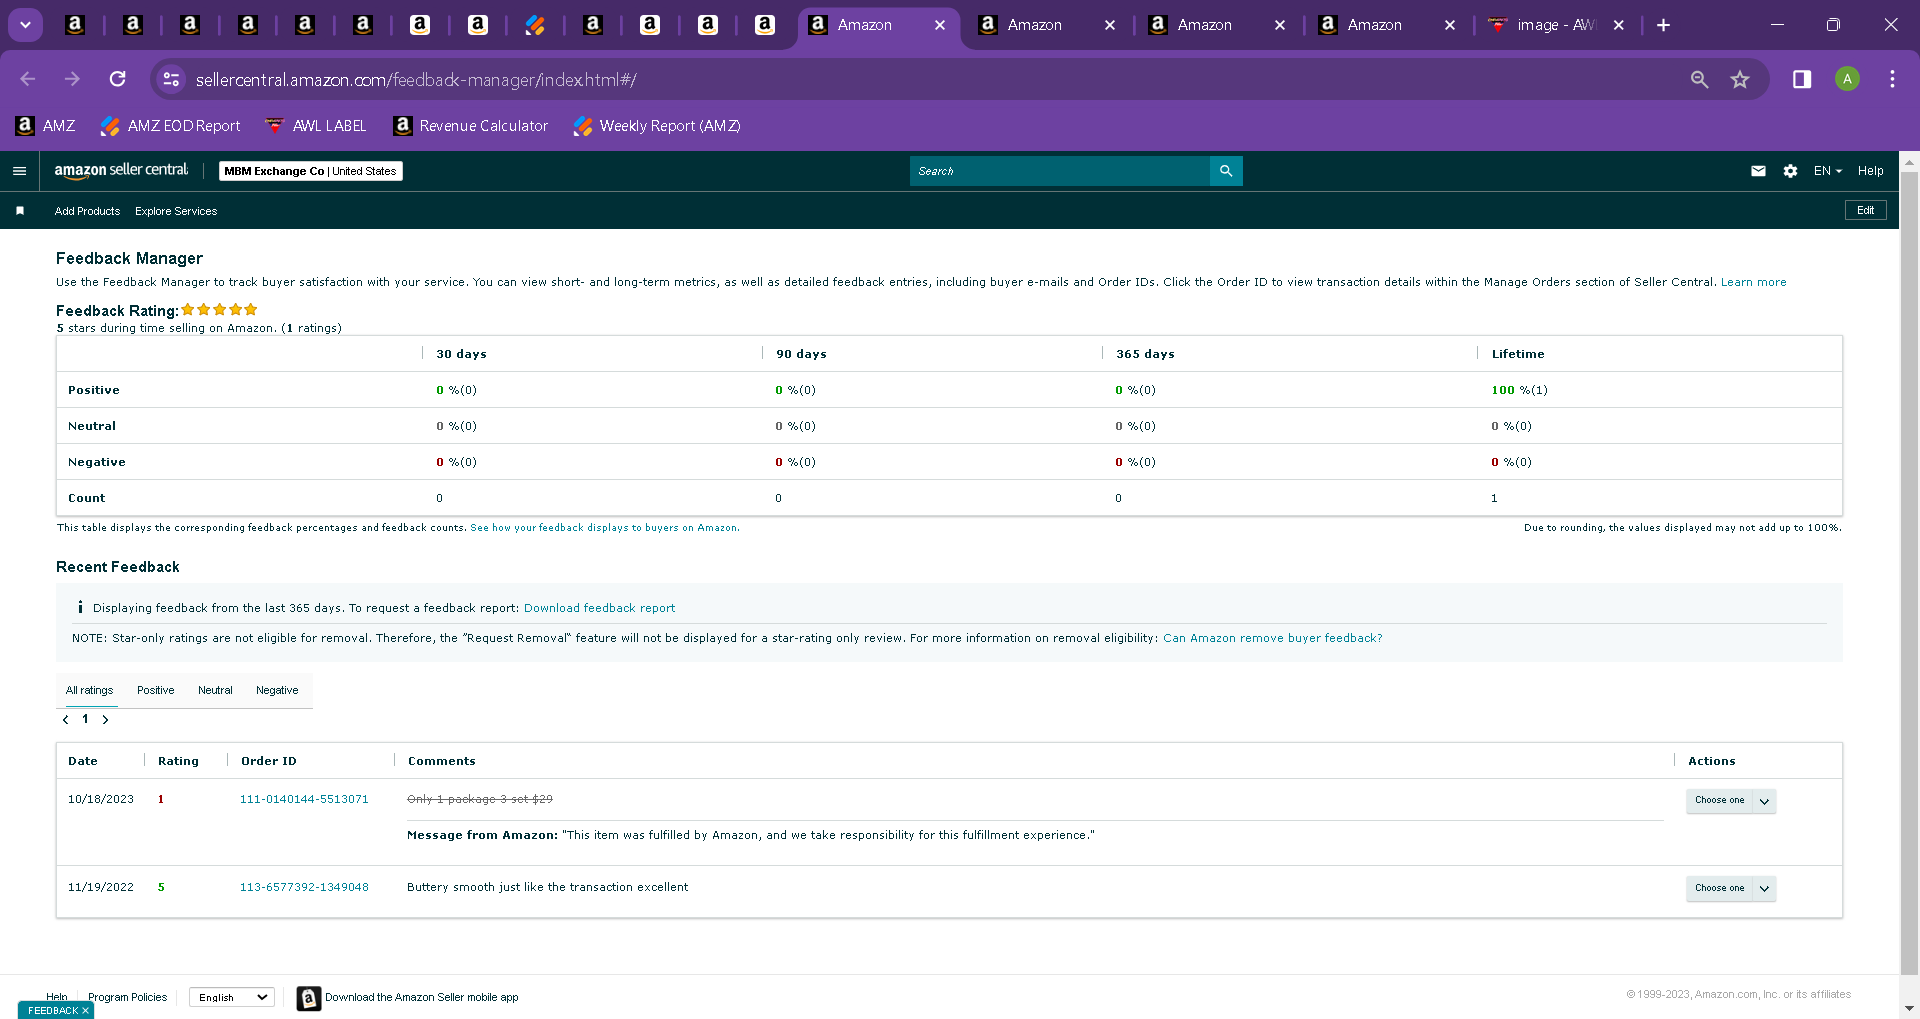The width and height of the screenshot is (1920, 1019).
Task: Bookmark this tab with the star
Action: pos(1740,79)
